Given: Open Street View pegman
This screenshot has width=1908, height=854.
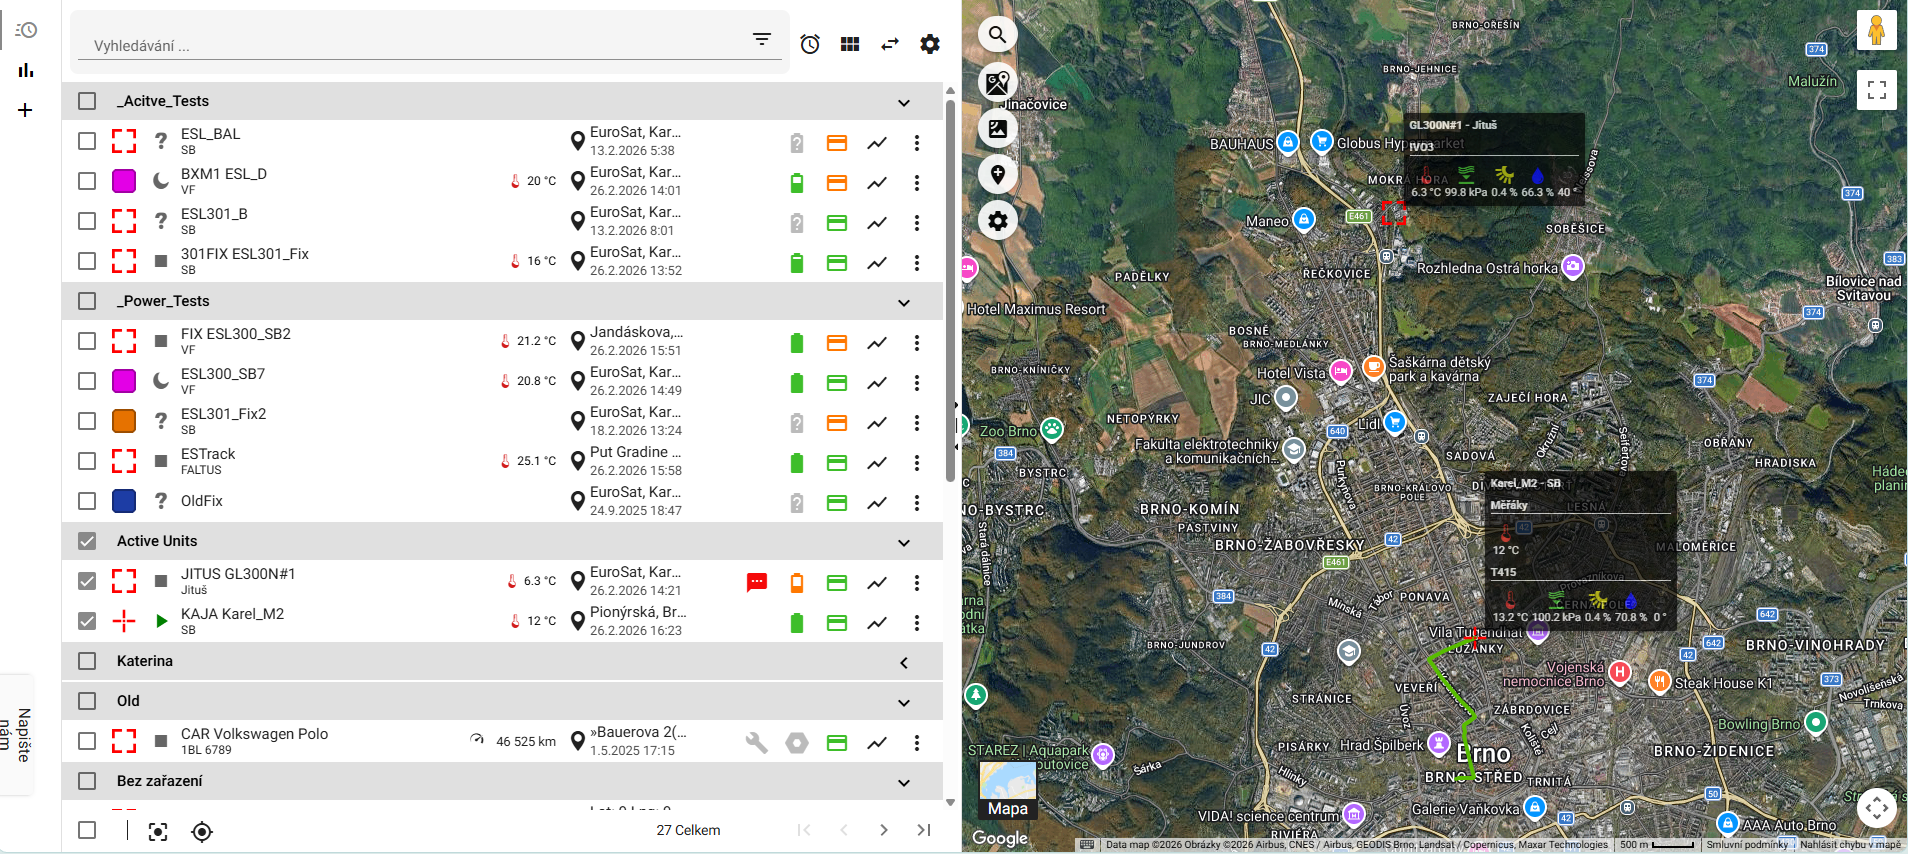Looking at the screenshot, I should point(1876,30).
